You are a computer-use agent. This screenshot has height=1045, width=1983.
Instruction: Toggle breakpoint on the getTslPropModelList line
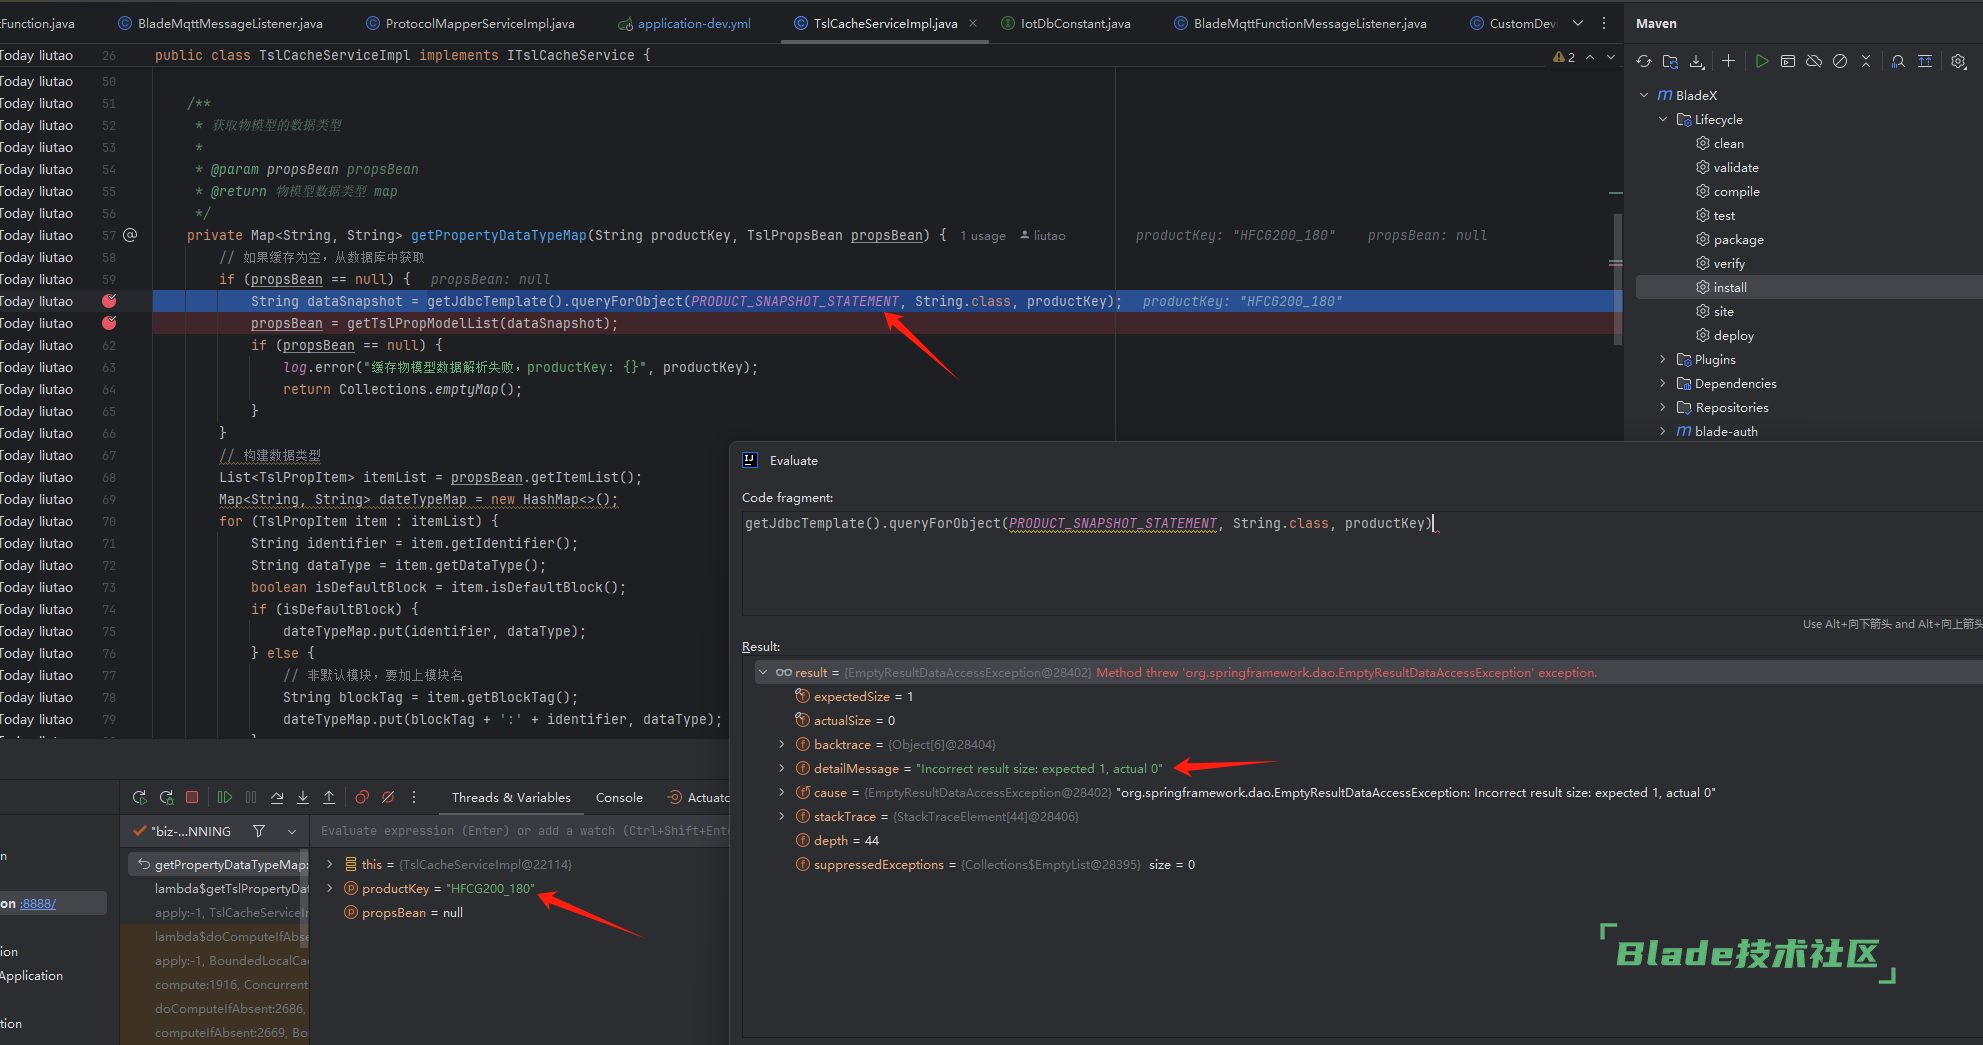[109, 323]
